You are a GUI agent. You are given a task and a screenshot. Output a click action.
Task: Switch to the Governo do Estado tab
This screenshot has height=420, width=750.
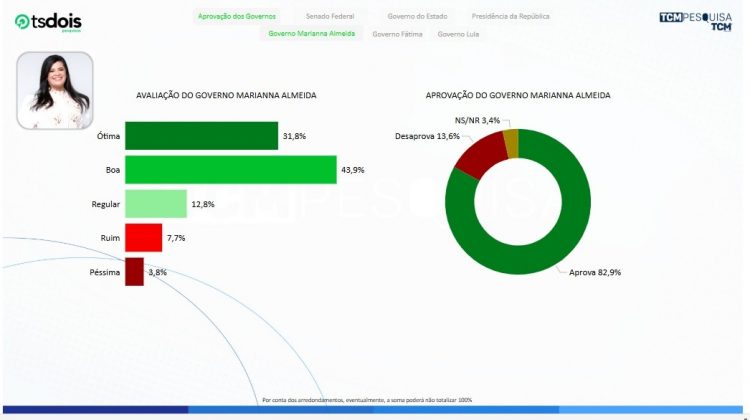tap(420, 17)
